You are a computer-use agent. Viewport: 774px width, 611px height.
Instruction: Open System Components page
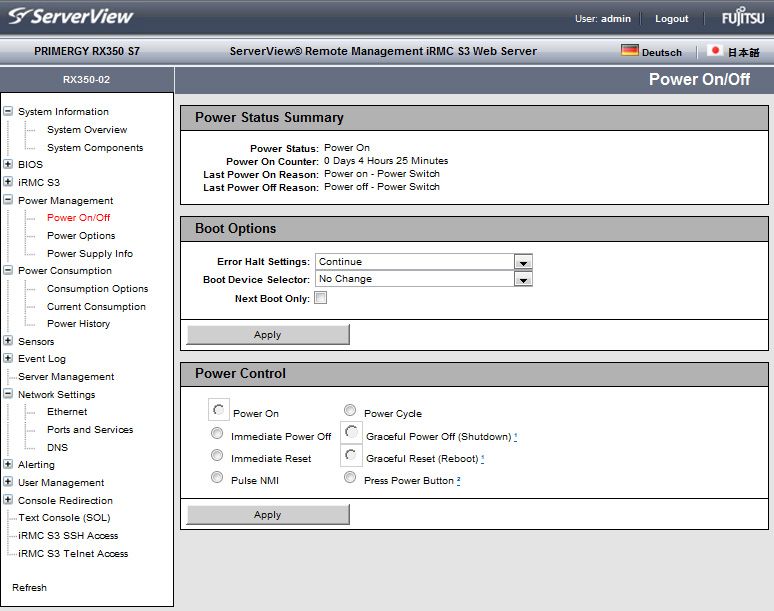(95, 148)
